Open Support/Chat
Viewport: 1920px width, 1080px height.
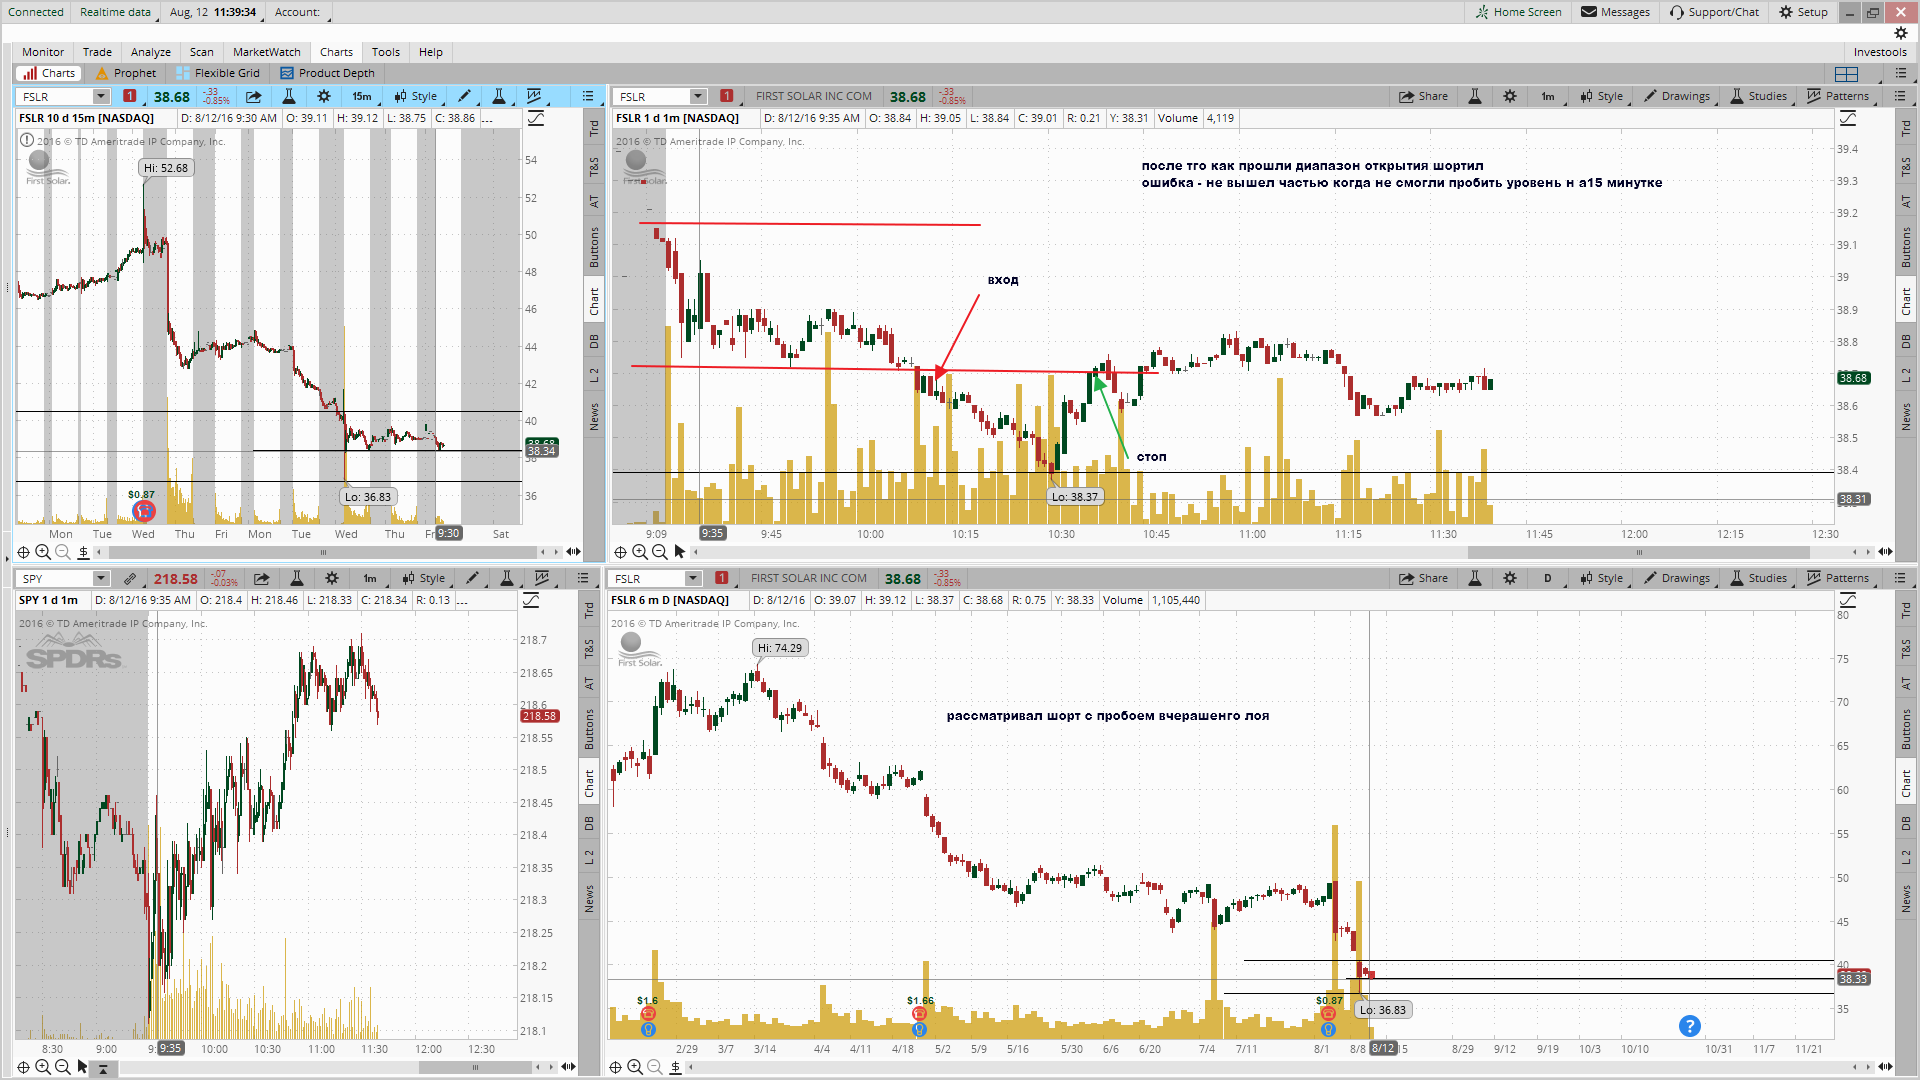(1715, 12)
